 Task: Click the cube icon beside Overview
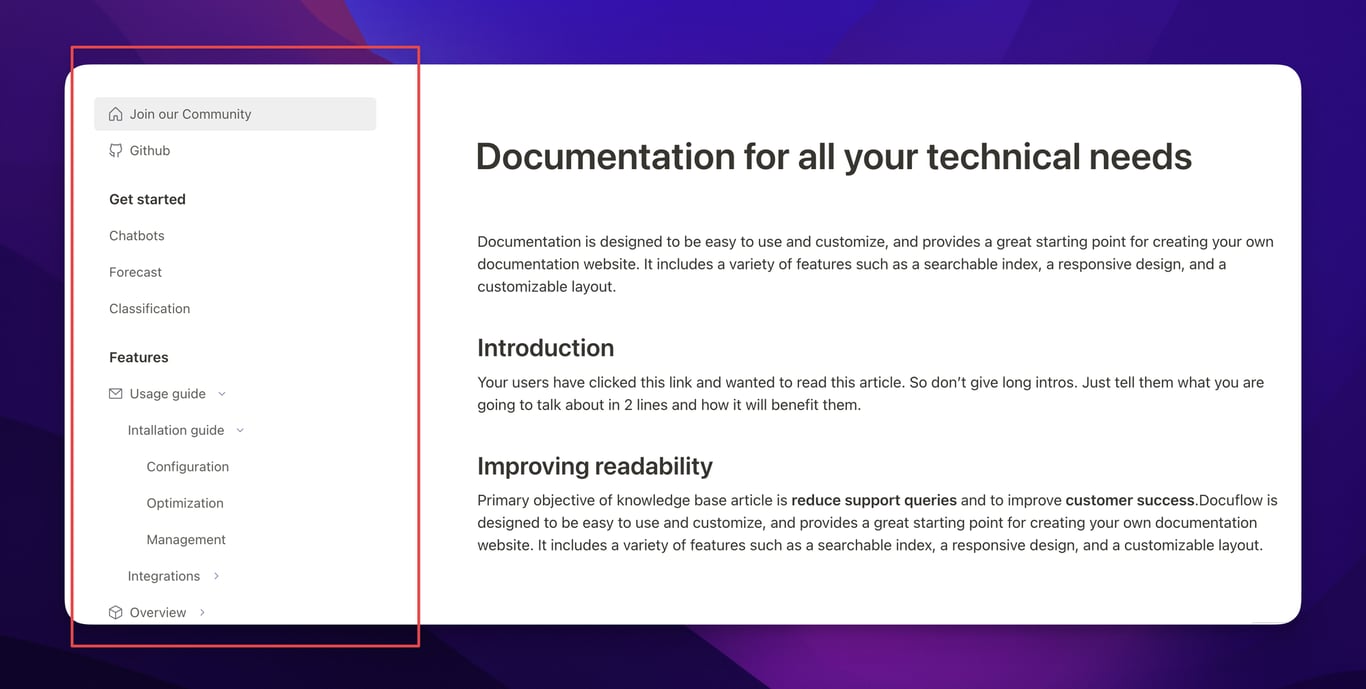pyautogui.click(x=116, y=613)
